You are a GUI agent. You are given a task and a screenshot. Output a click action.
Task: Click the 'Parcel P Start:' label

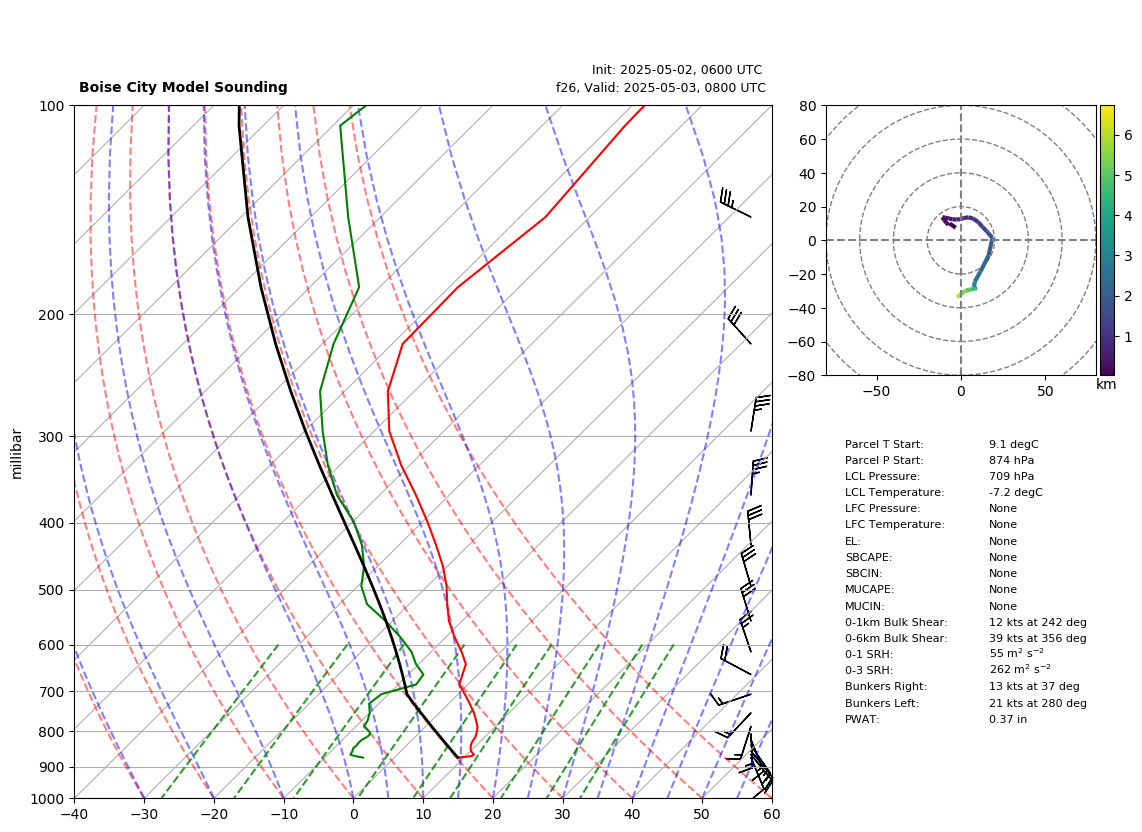884,460
